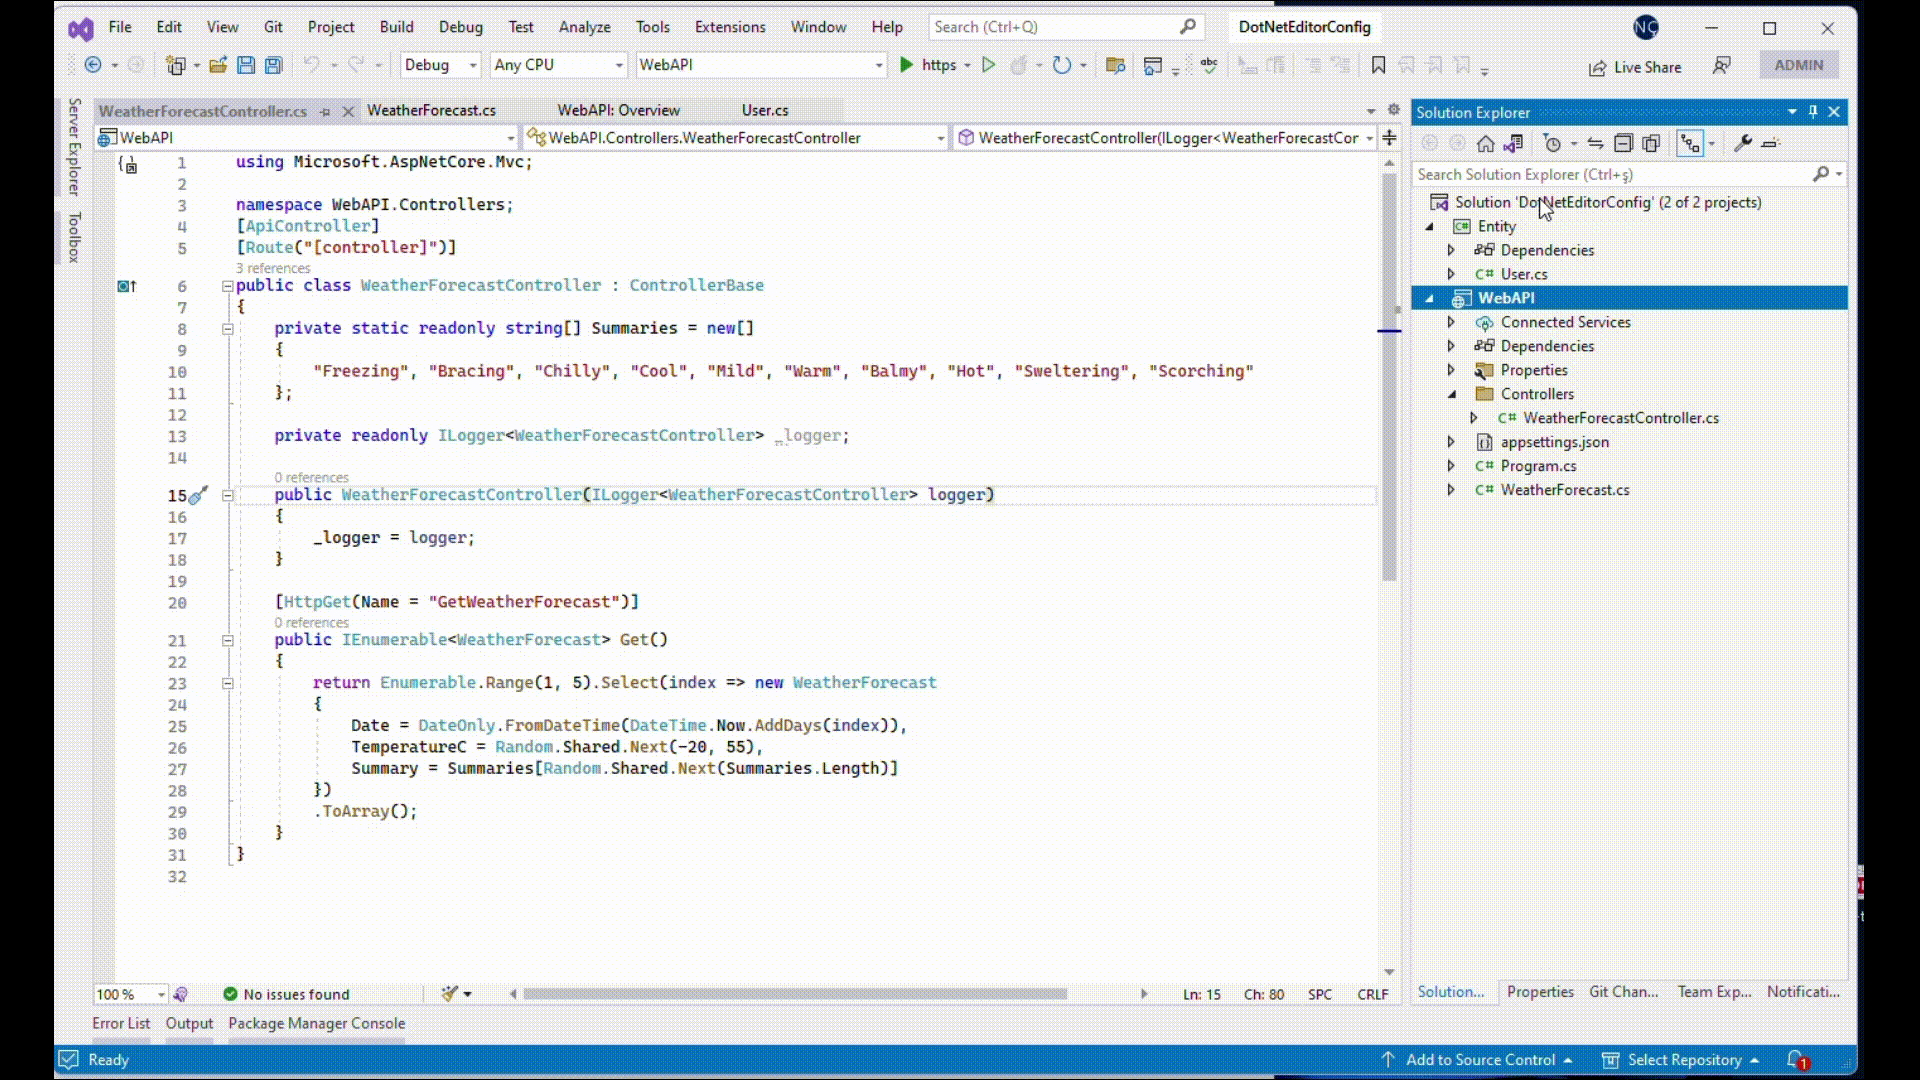Click the bookmark icon in the toolbar
The width and height of the screenshot is (1920, 1080).
(1378, 65)
